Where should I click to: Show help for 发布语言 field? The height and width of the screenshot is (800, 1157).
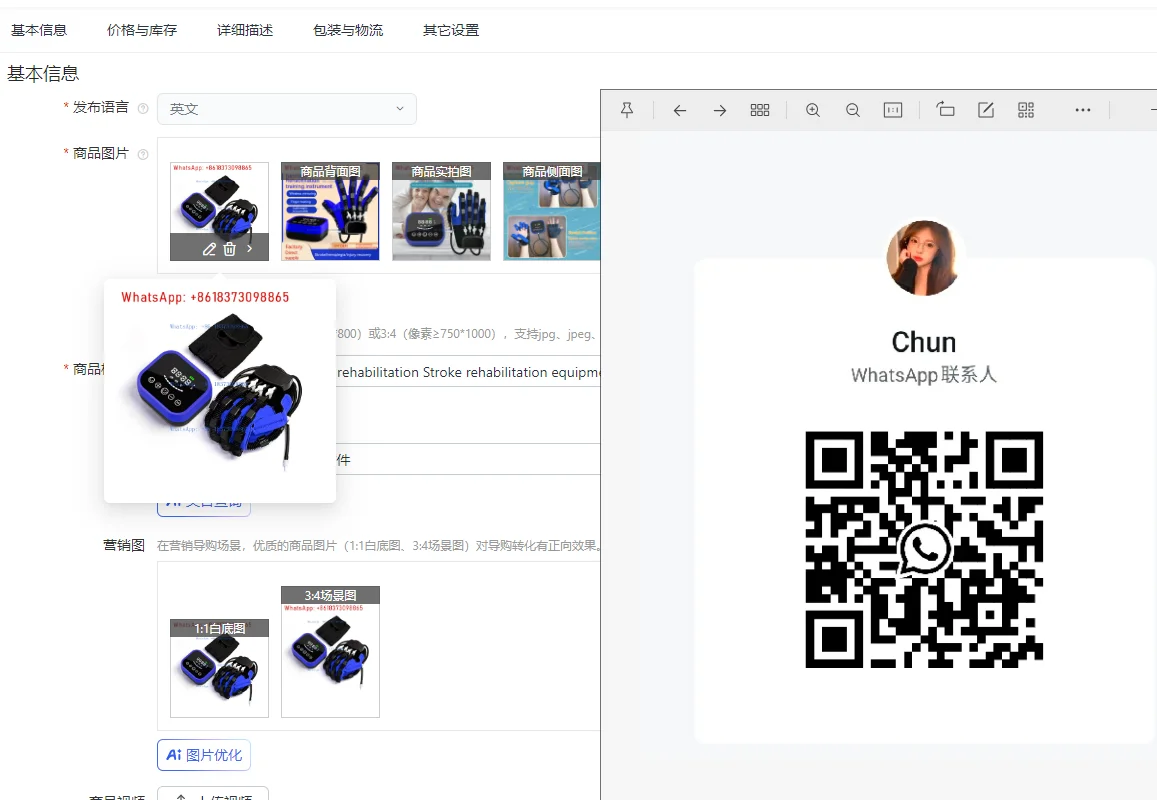pyautogui.click(x=143, y=108)
